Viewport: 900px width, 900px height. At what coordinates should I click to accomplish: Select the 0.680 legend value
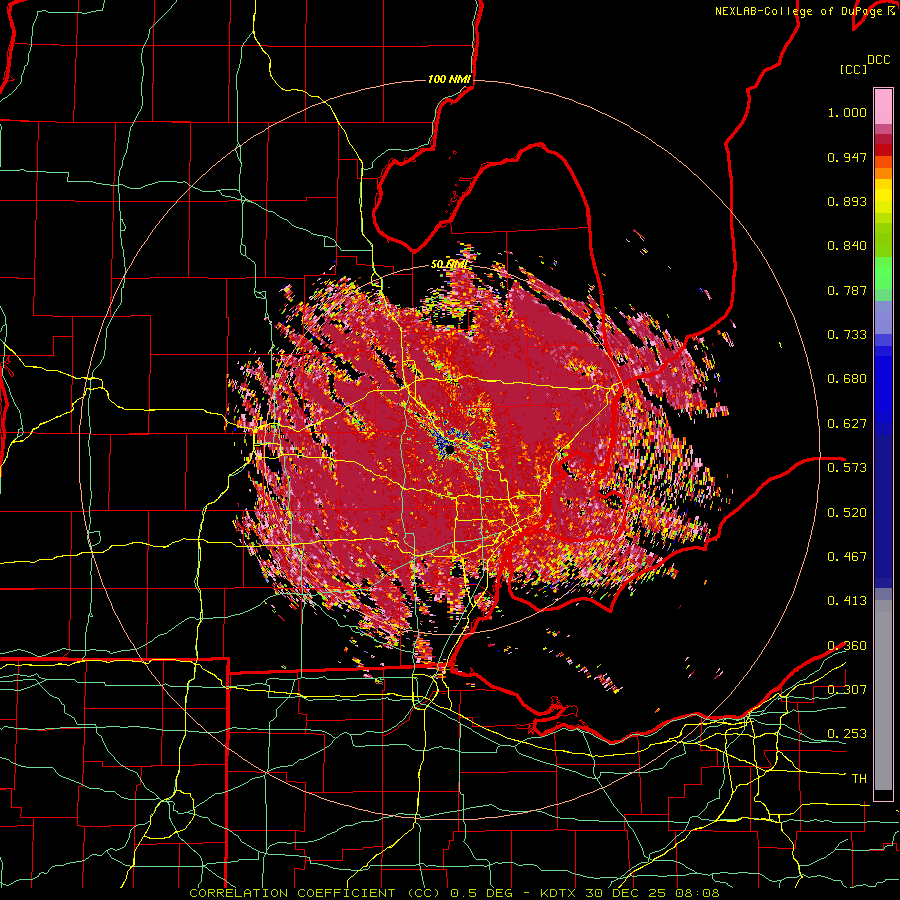[x=847, y=379]
